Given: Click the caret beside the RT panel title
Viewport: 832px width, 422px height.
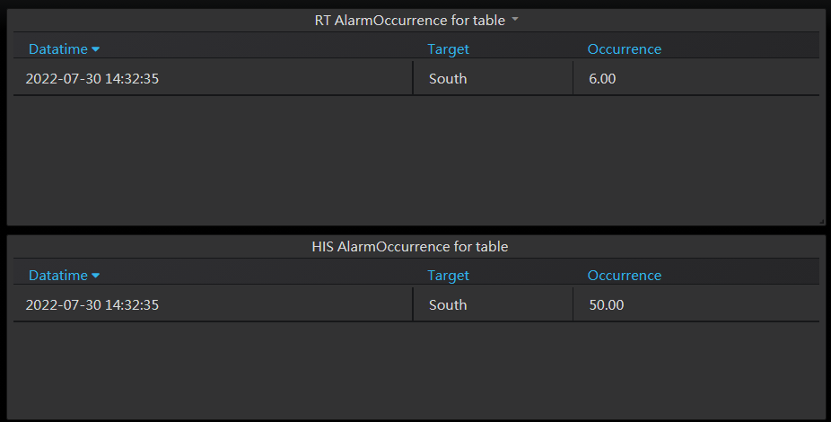Looking at the screenshot, I should [x=516, y=20].
